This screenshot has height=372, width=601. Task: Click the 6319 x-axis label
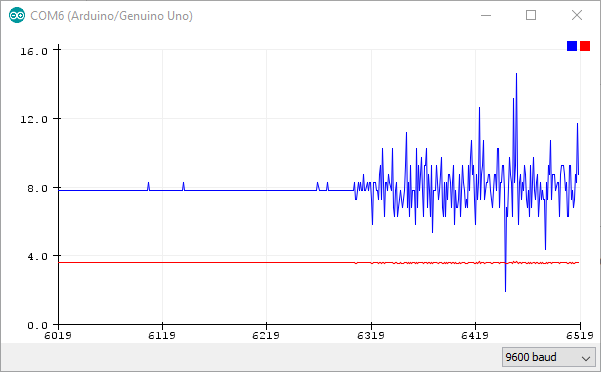371,336
